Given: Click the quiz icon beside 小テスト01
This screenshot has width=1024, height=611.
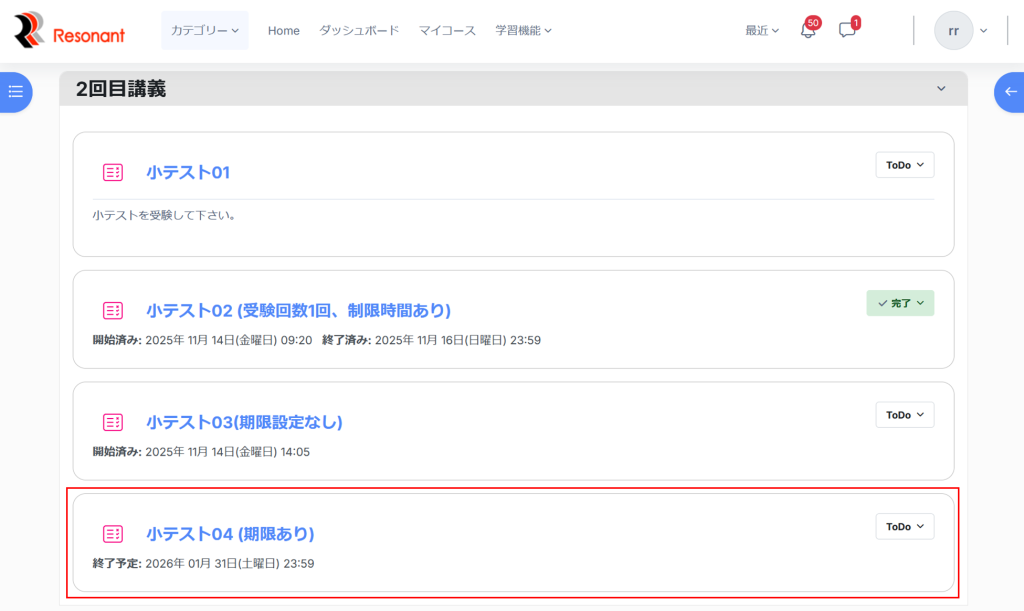Looking at the screenshot, I should click(113, 173).
